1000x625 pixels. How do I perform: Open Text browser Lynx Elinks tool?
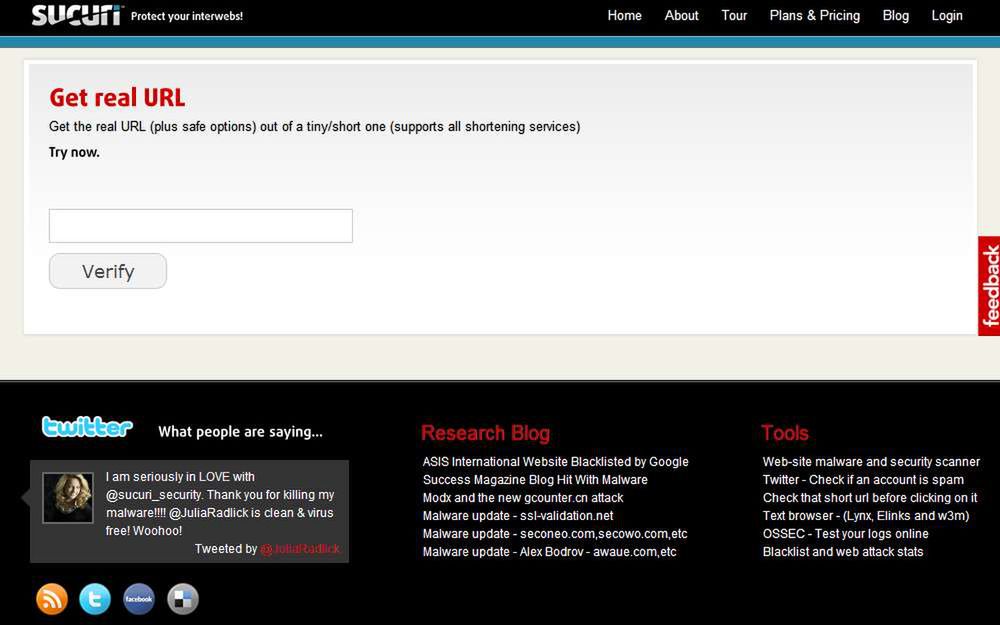pyautogui.click(x=865, y=515)
